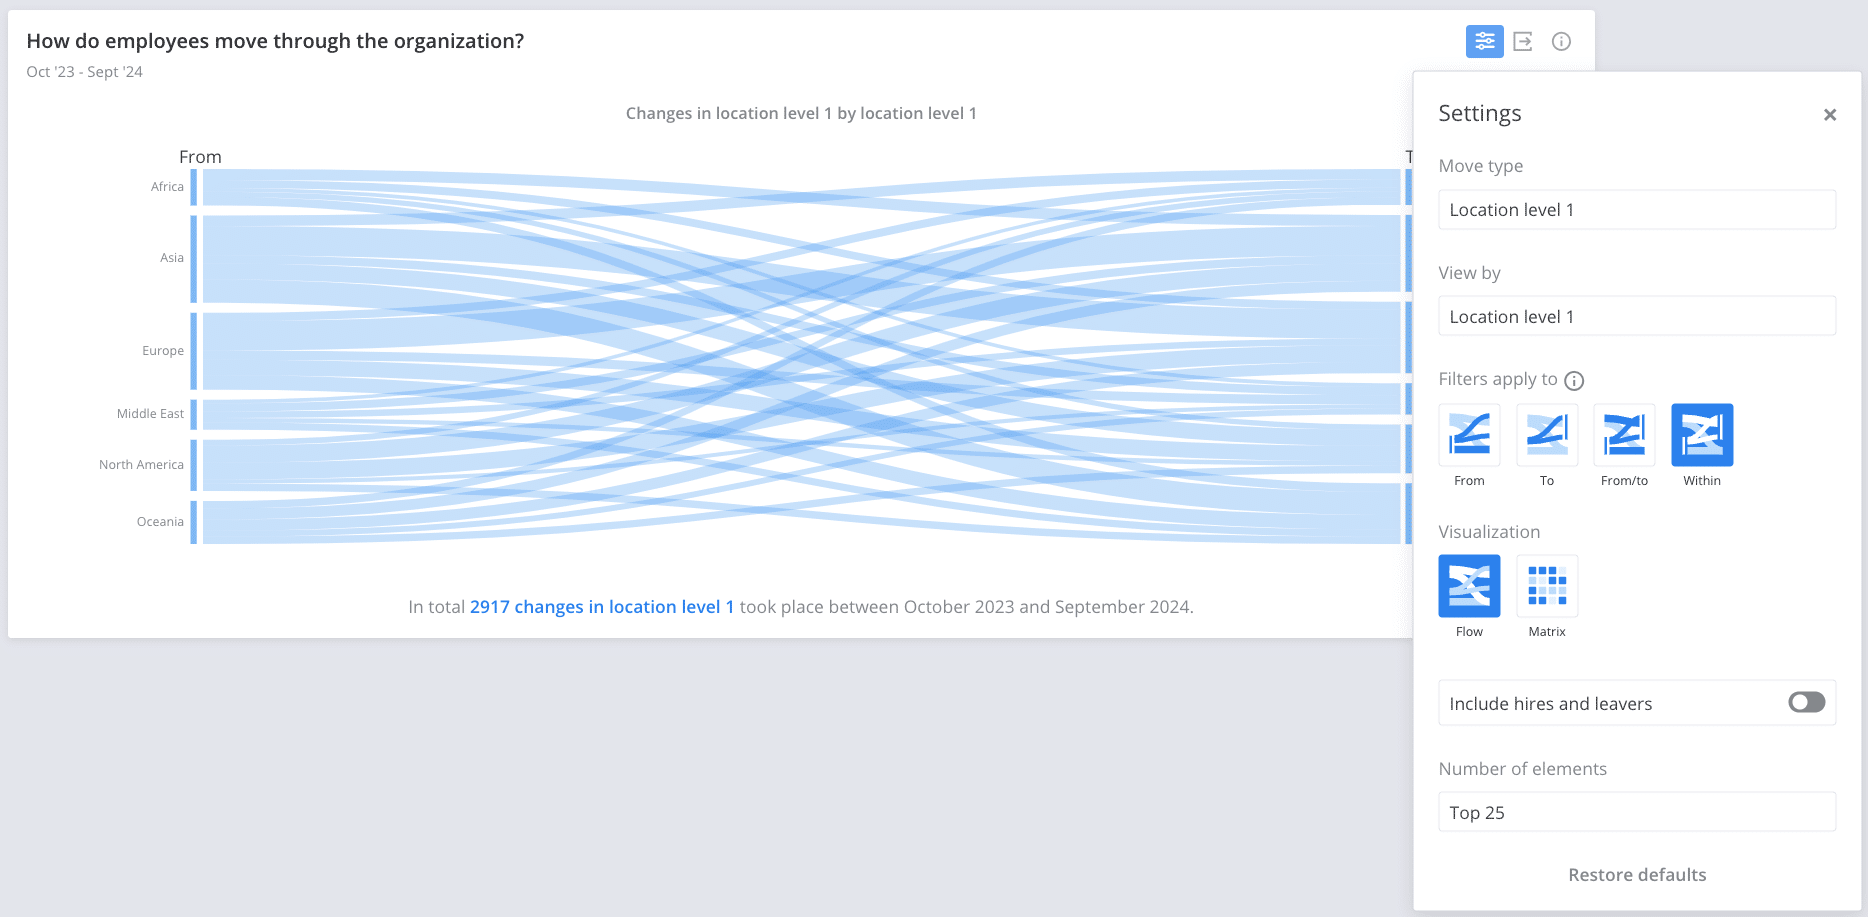The image size is (1868, 917).
Task: Click Restore defaults
Action: pyautogui.click(x=1637, y=874)
